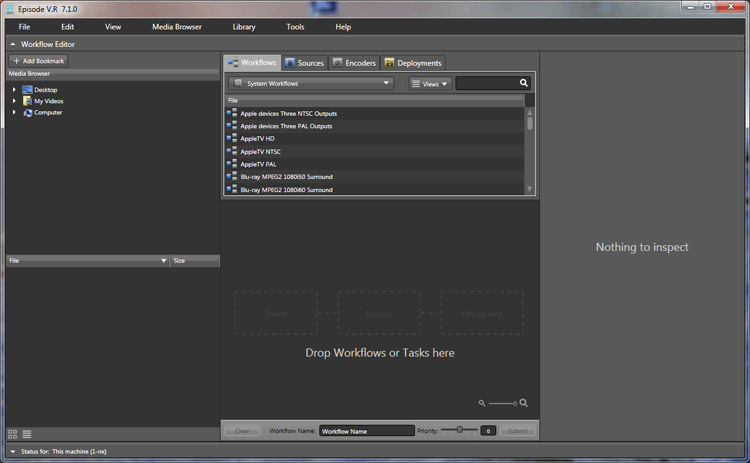Select Apple devices Three PAL Outputs

(x=375, y=126)
